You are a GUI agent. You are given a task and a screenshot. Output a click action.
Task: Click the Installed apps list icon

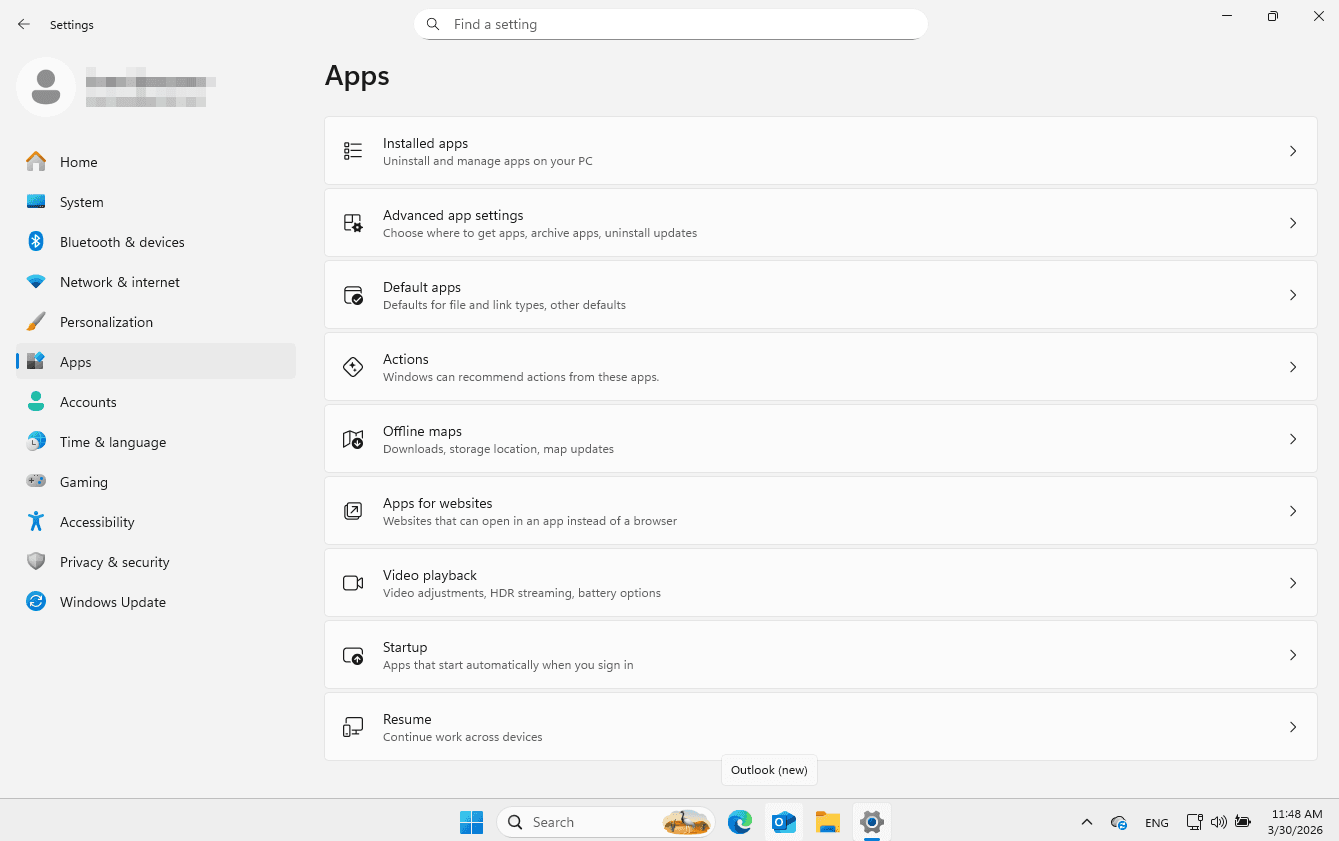tap(353, 151)
